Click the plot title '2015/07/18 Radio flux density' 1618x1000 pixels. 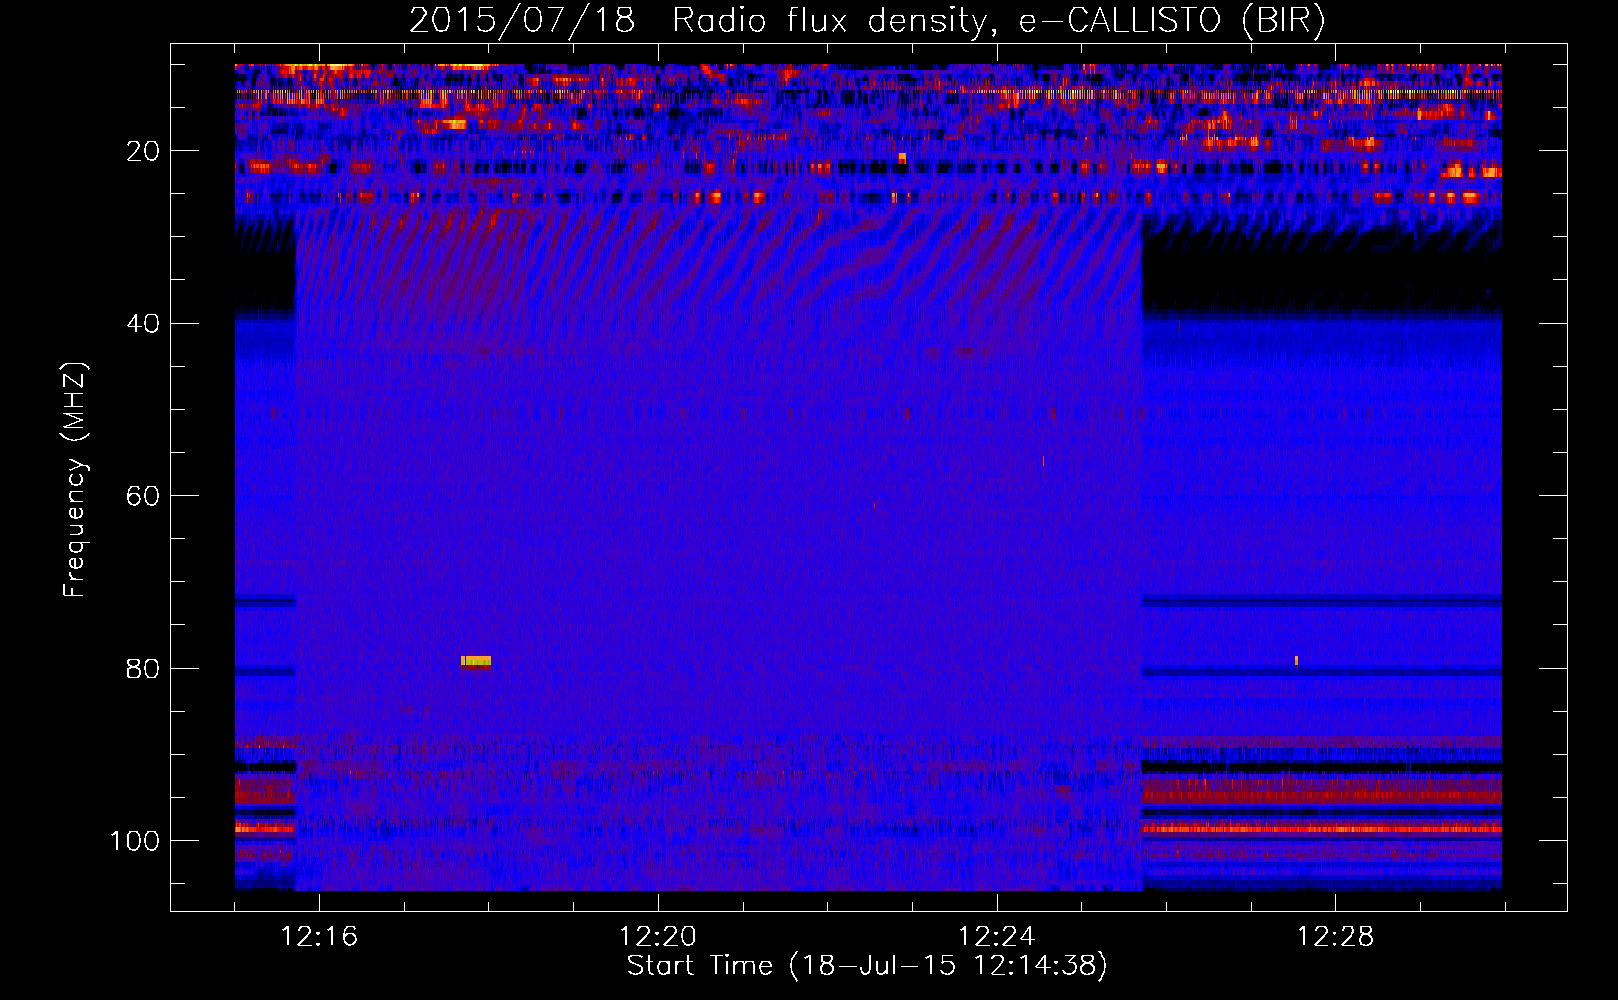[867, 21]
